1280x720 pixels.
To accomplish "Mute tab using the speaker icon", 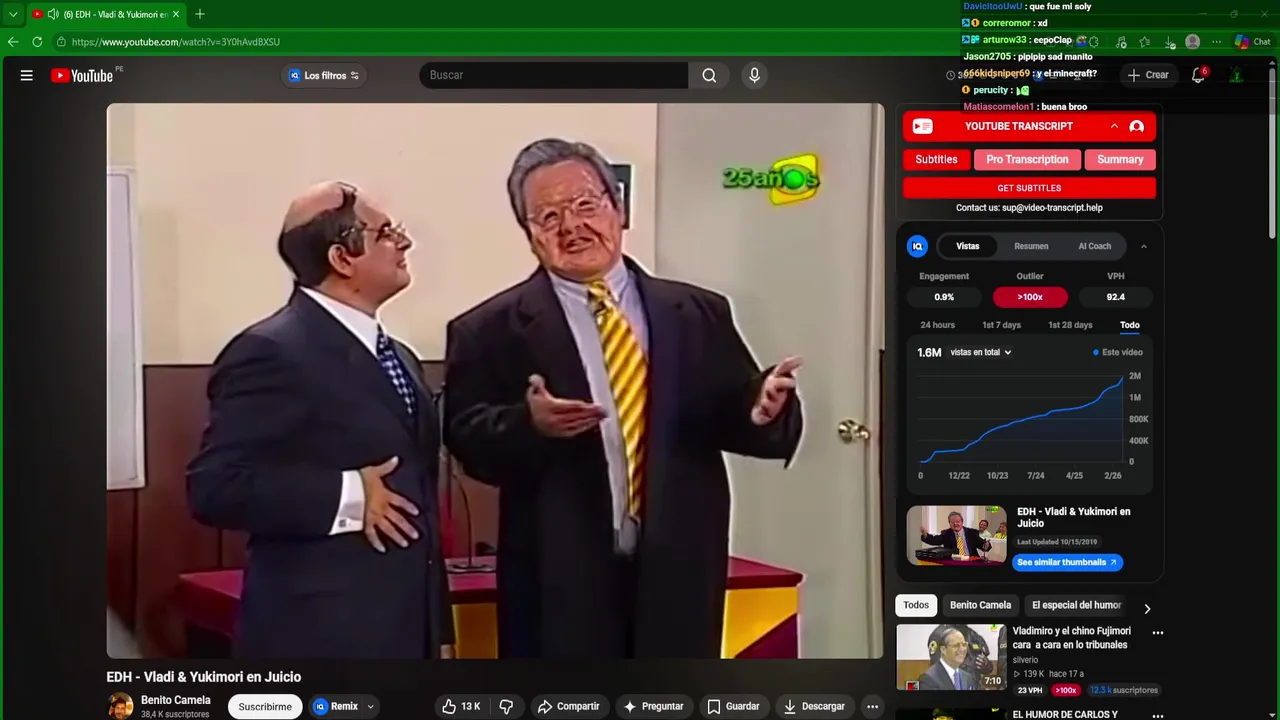I will [x=53, y=14].
